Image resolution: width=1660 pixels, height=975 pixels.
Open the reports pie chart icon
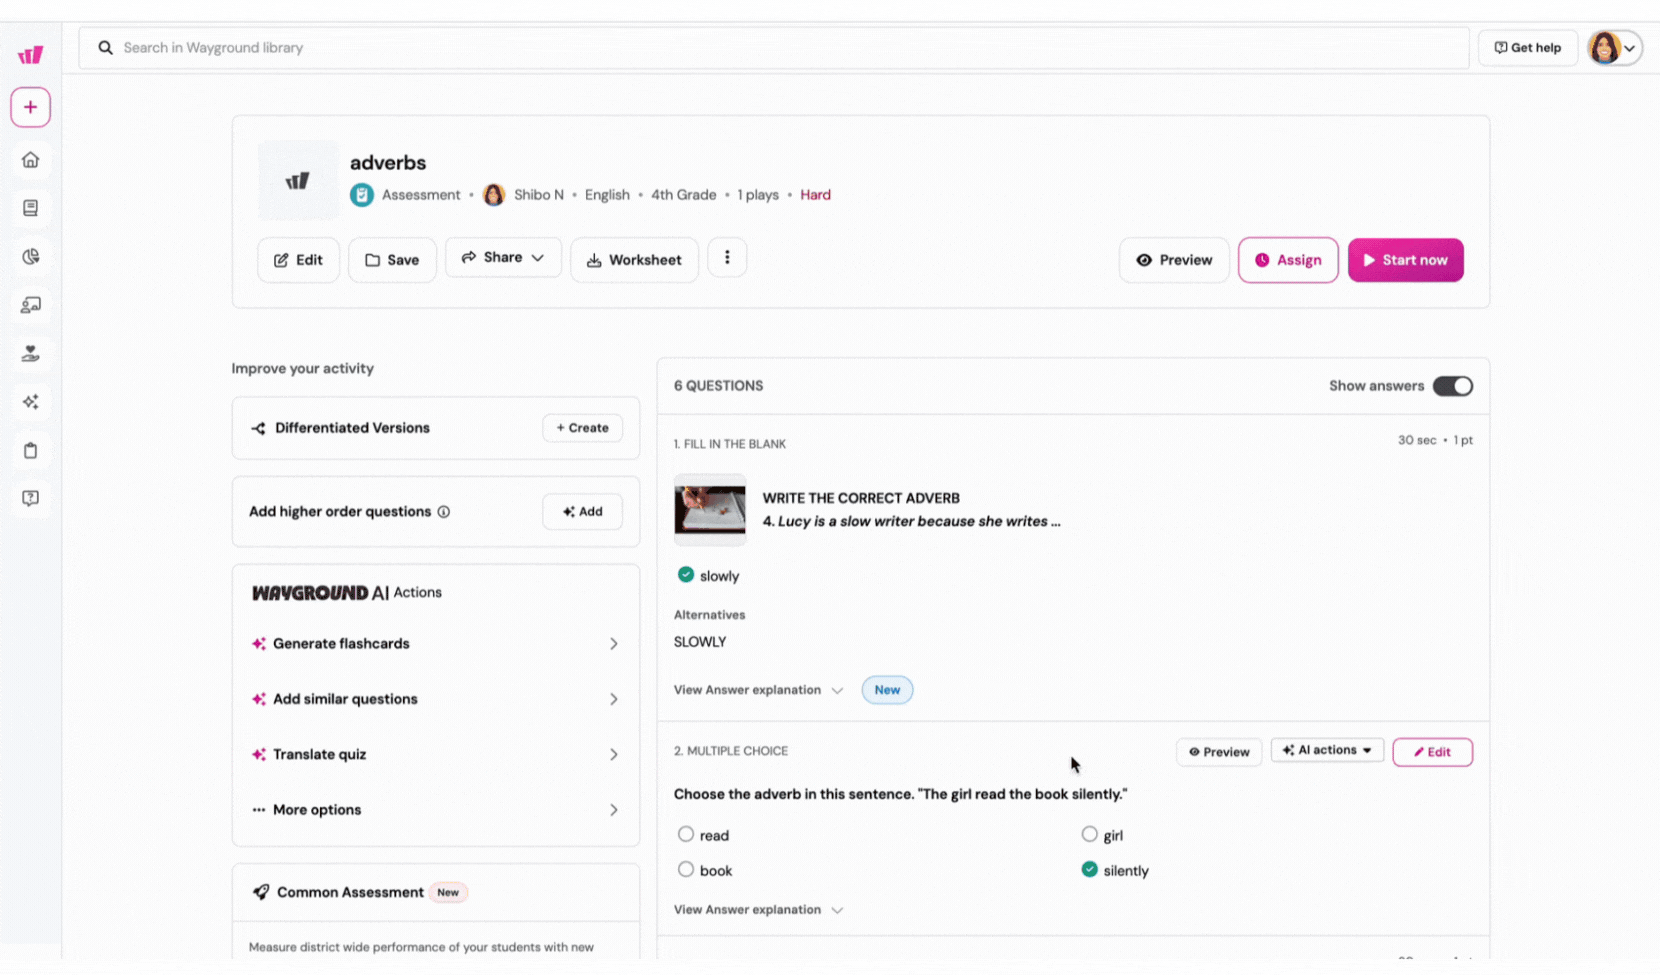[x=30, y=257]
